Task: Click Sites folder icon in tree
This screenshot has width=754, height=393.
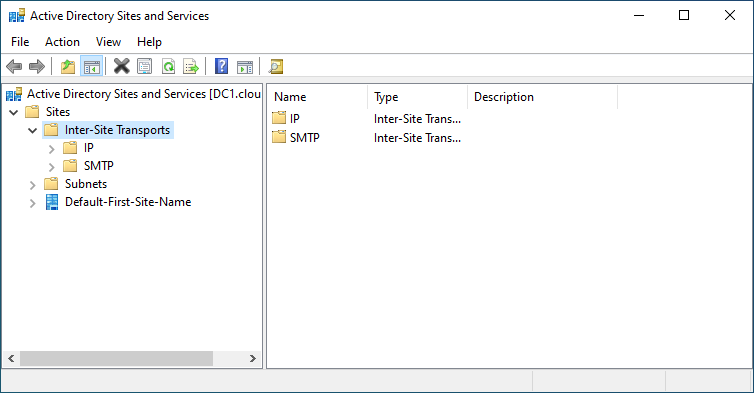Action: pos(32,112)
